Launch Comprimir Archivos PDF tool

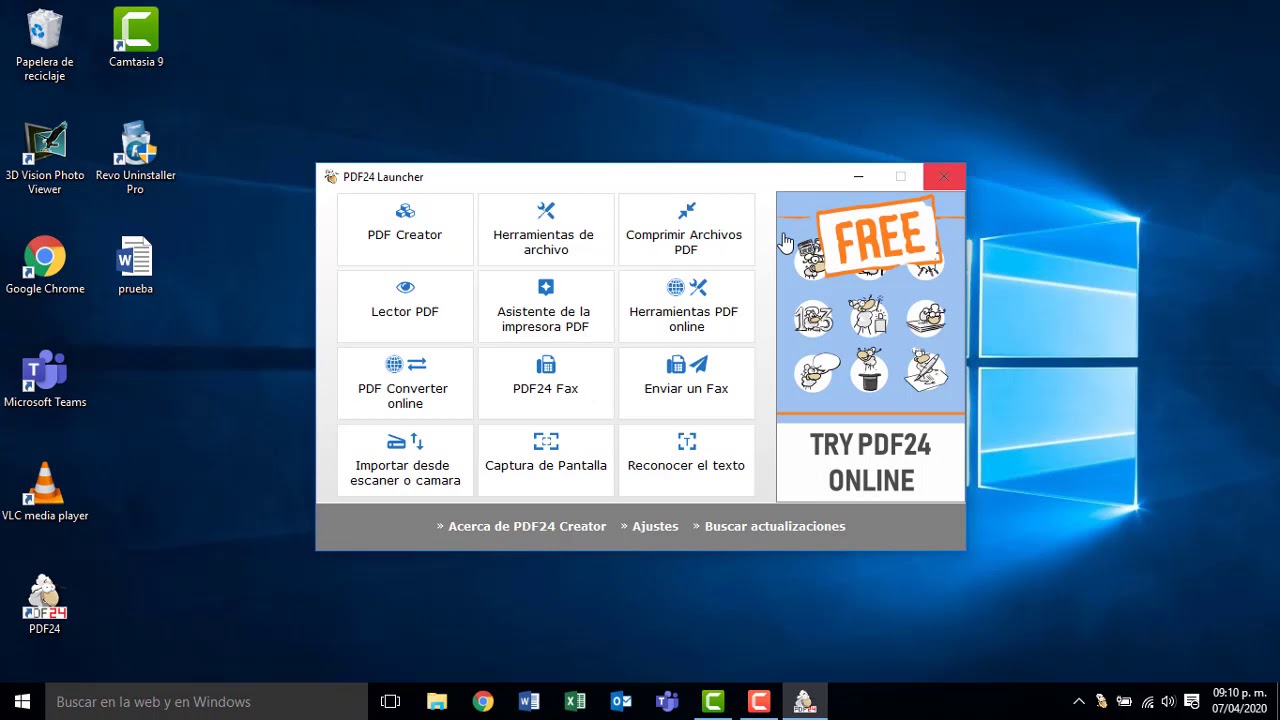686,229
